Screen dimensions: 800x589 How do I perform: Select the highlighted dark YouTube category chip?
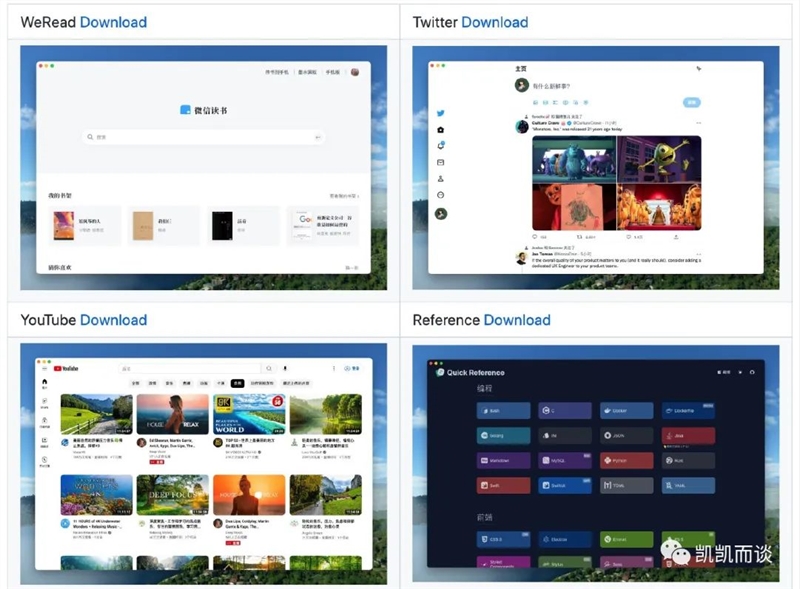click(x=237, y=383)
